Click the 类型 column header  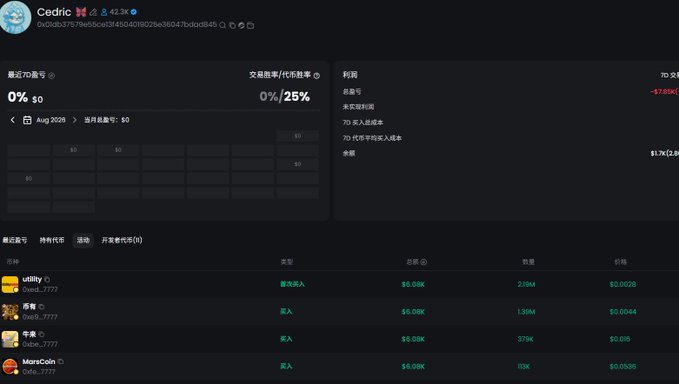(x=287, y=262)
